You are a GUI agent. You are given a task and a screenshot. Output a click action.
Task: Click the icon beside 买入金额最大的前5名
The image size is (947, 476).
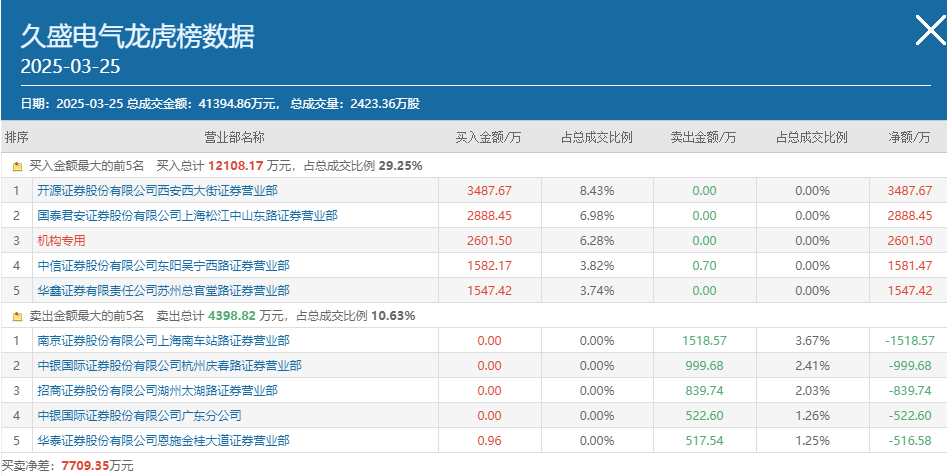click(18, 166)
